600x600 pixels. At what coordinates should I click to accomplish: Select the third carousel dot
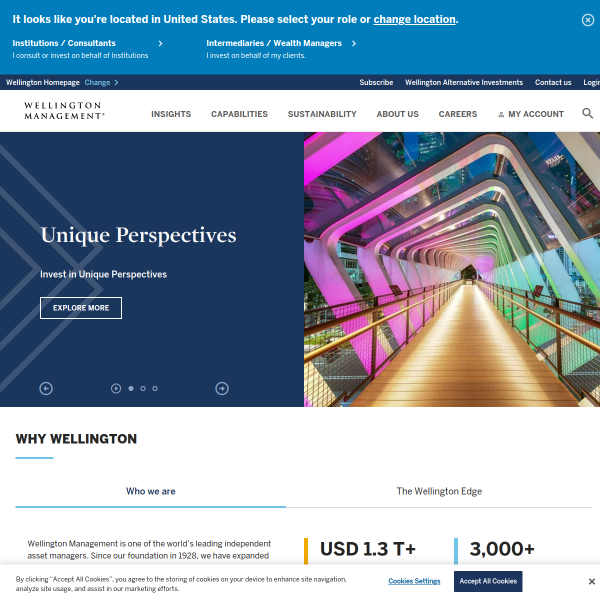pos(155,388)
